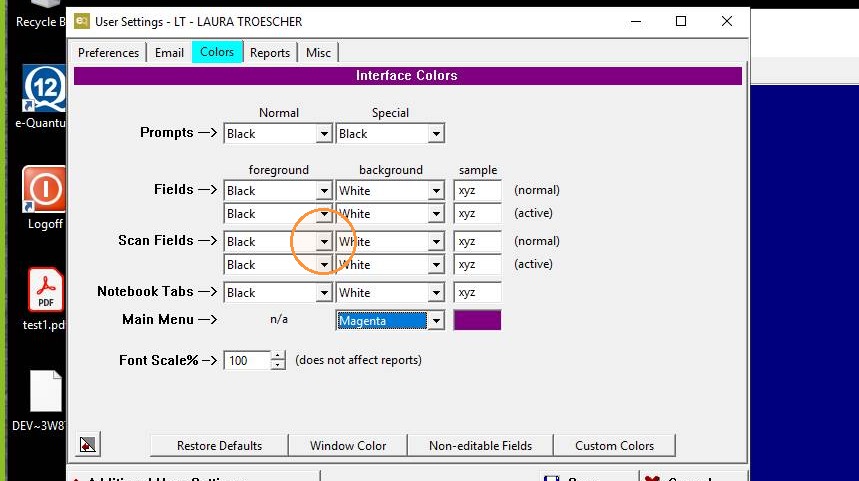Decrease Font Scale with the down arrow
The image size is (859, 481).
278,365
